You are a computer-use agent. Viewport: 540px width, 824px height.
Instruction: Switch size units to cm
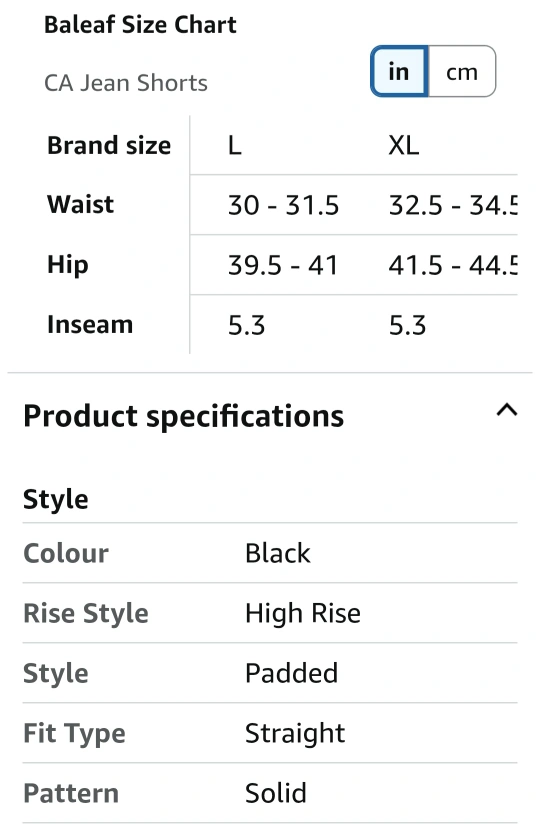pos(462,71)
